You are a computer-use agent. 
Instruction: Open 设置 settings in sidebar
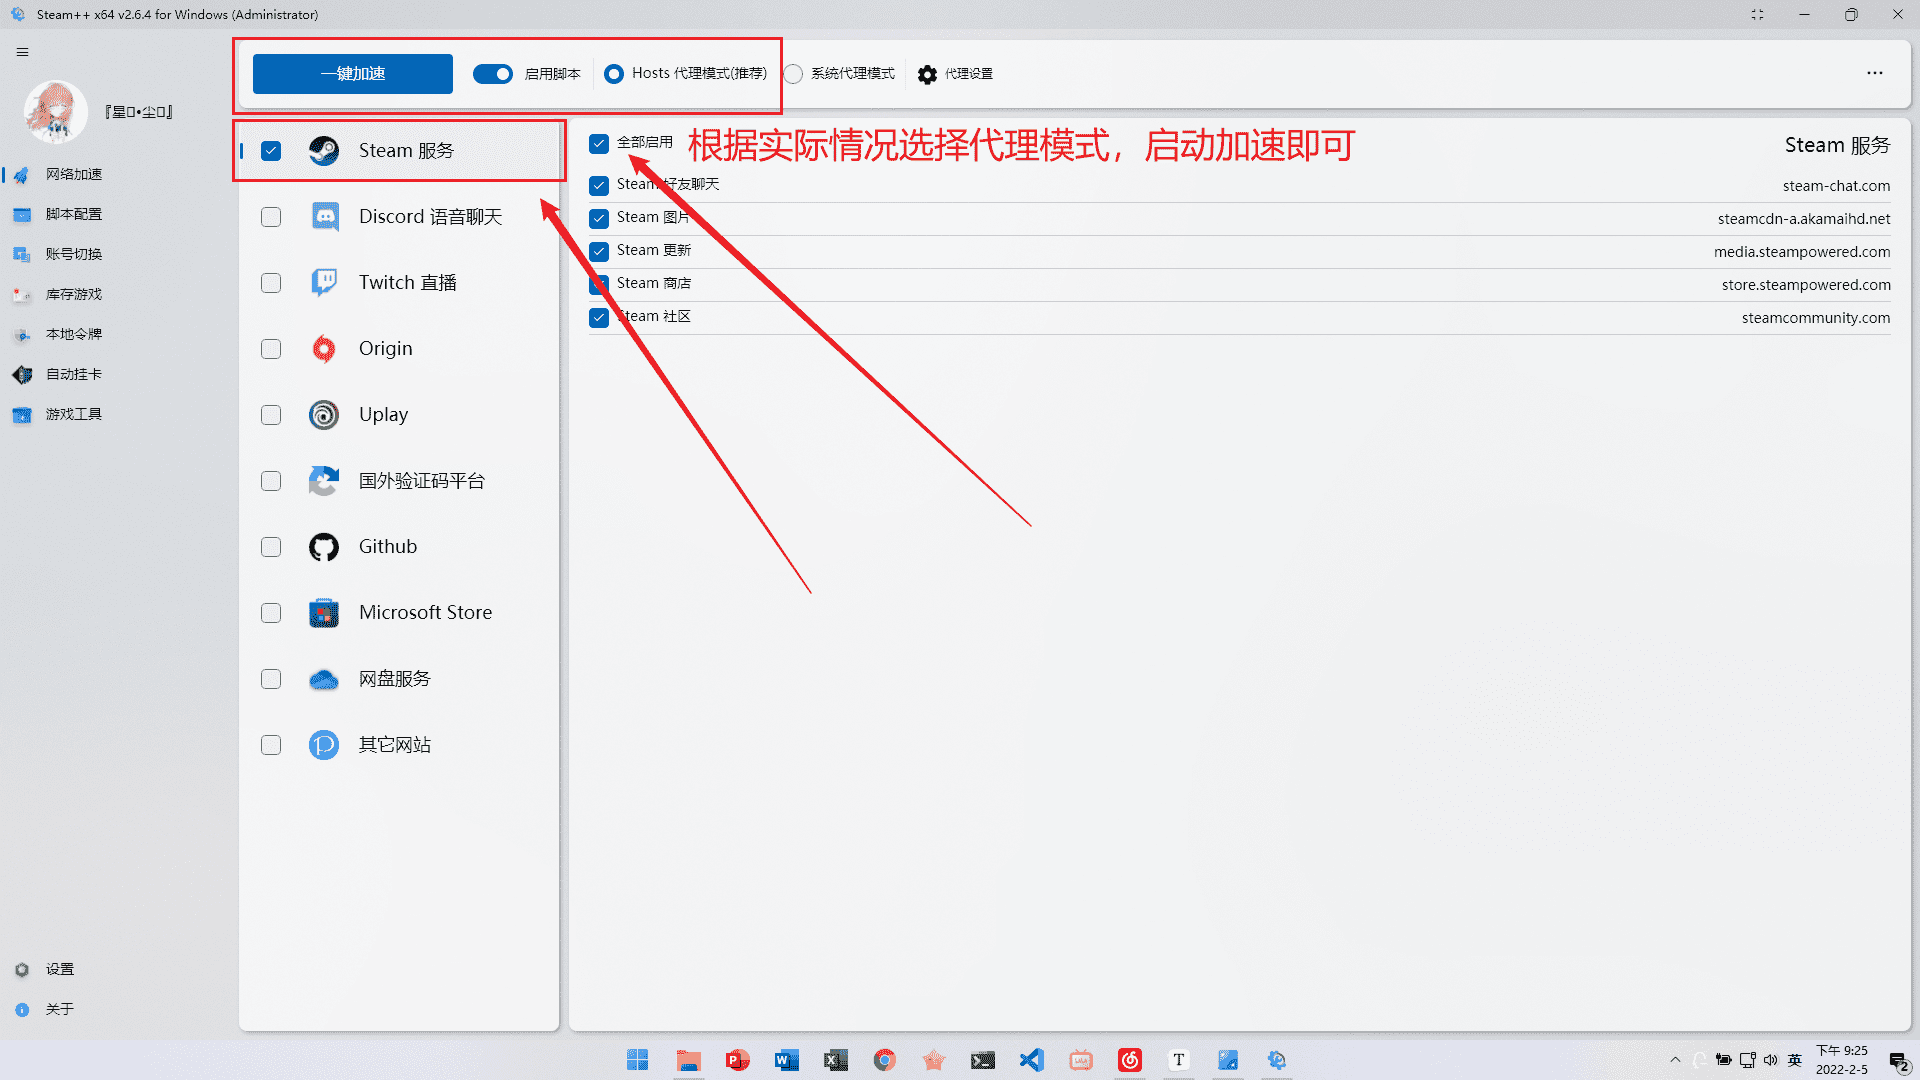pyautogui.click(x=60, y=969)
